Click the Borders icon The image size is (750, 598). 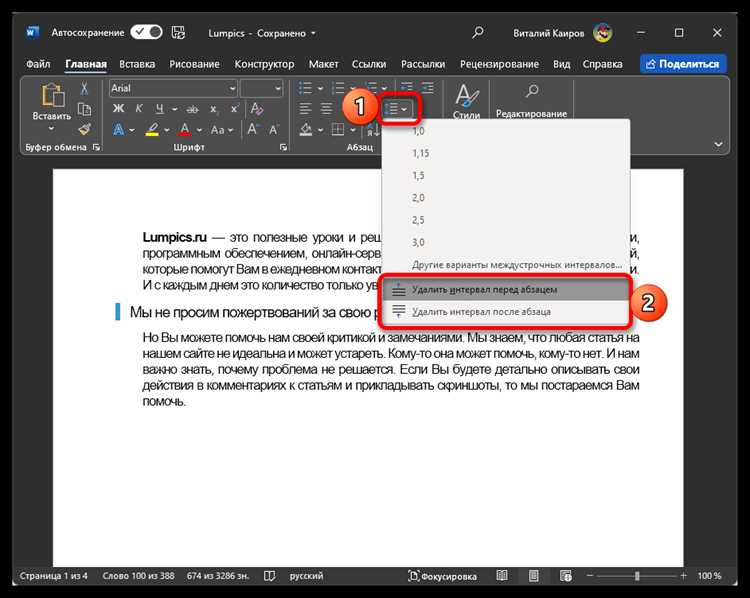pos(338,129)
